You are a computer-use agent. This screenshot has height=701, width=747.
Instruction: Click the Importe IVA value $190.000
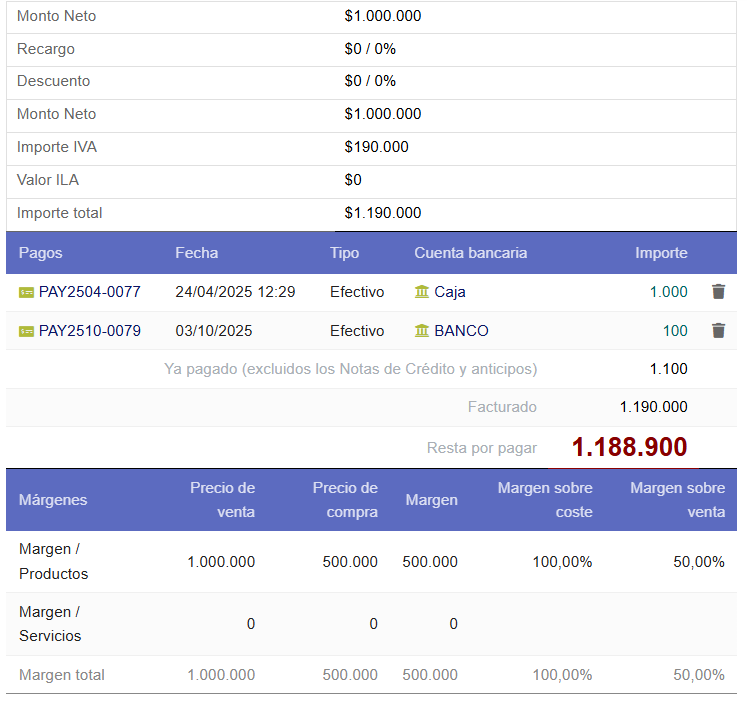click(376, 147)
